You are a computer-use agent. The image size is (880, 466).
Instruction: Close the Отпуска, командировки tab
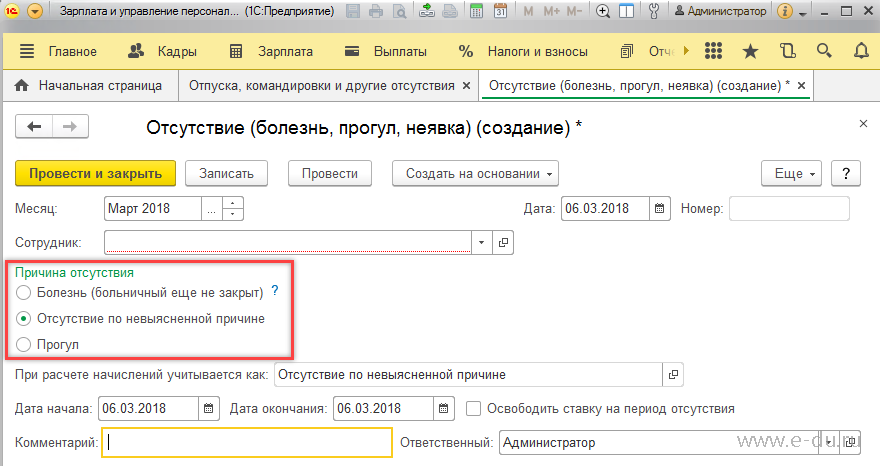point(466,86)
